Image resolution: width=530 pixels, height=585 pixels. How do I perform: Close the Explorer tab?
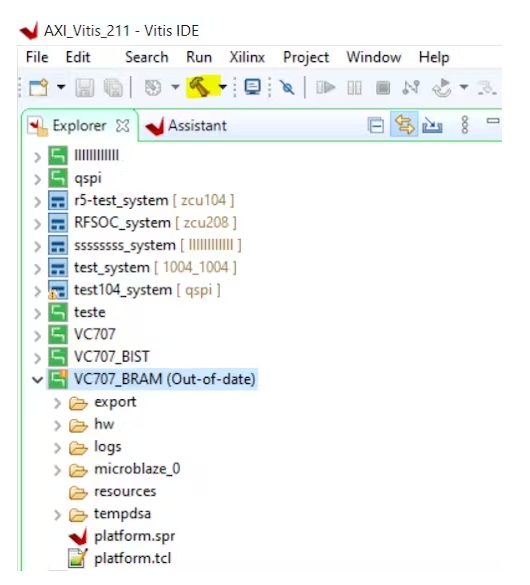coord(122,126)
